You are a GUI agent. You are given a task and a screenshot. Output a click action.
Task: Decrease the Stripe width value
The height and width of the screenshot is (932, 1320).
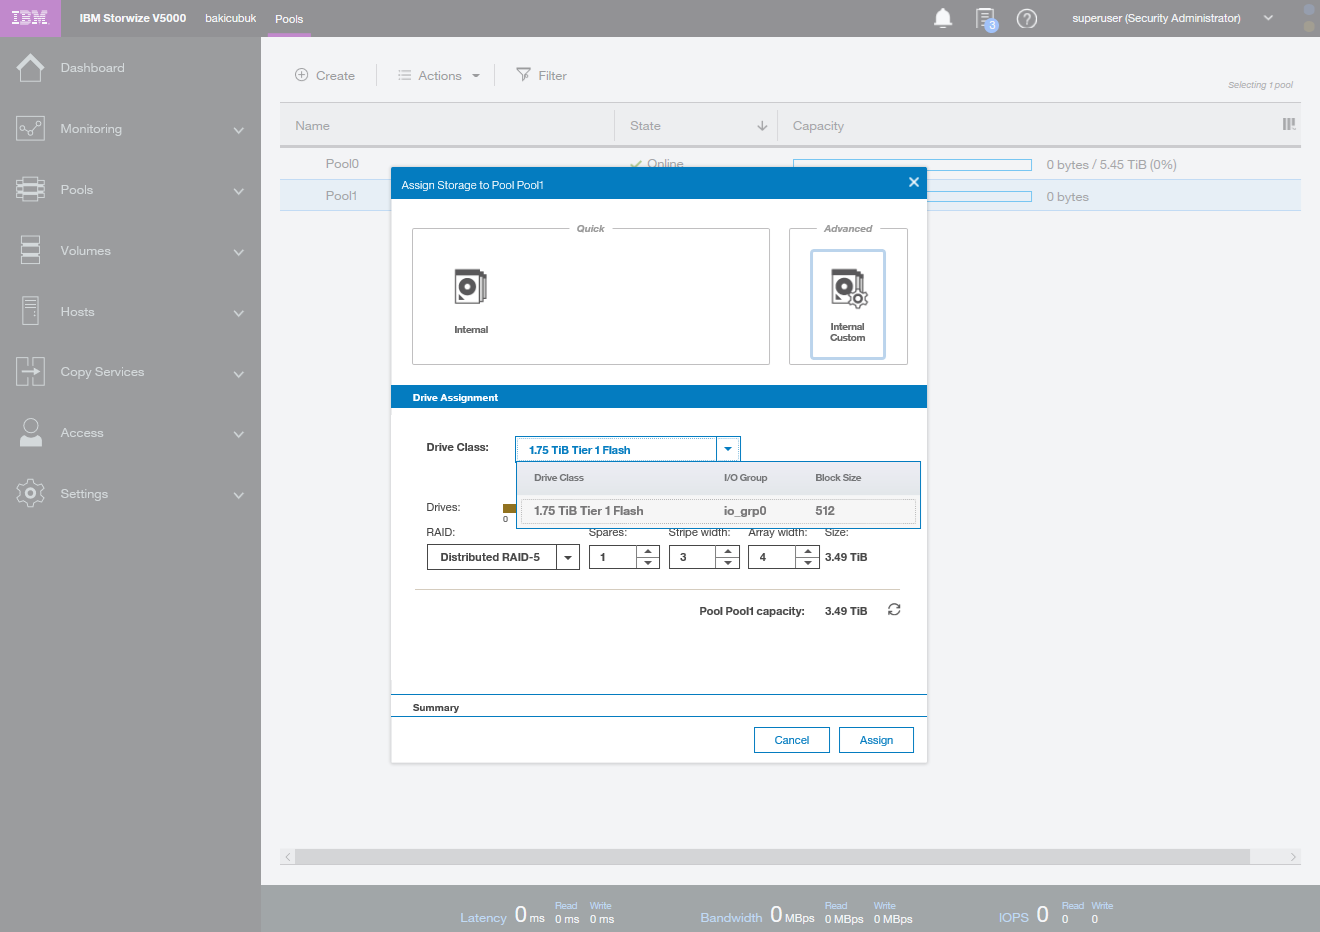tap(728, 563)
